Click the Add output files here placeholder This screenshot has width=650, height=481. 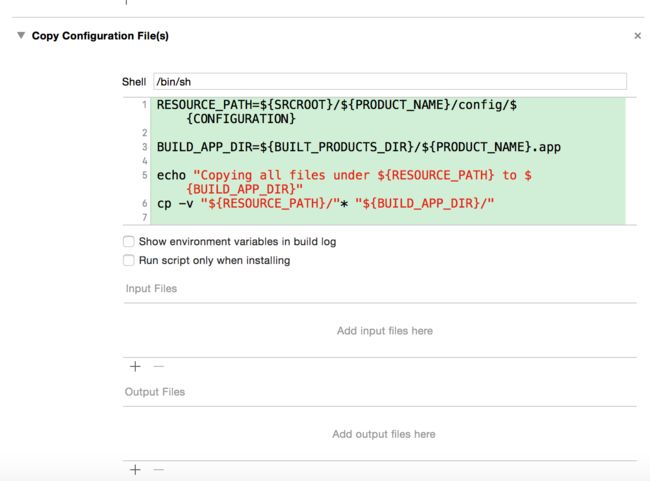(x=384, y=434)
